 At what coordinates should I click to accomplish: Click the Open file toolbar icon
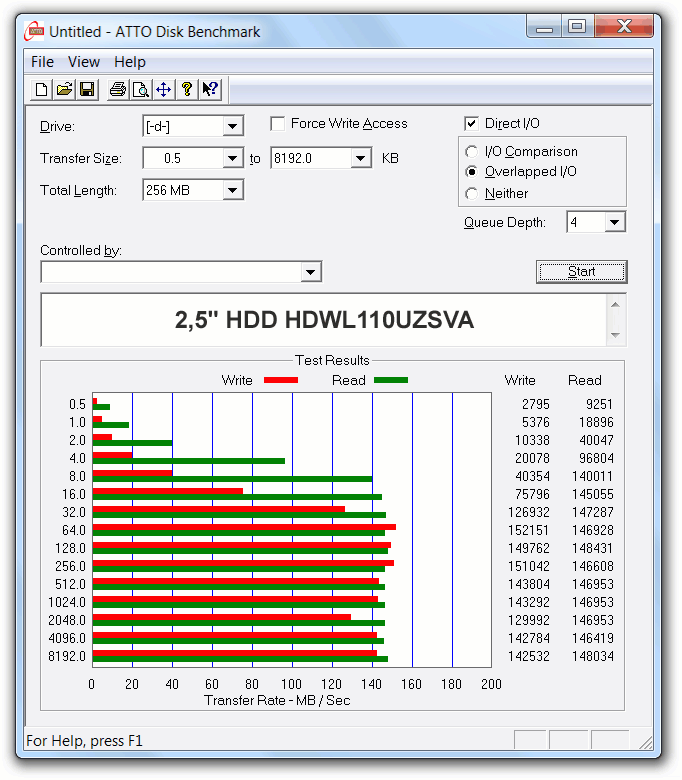tap(64, 90)
